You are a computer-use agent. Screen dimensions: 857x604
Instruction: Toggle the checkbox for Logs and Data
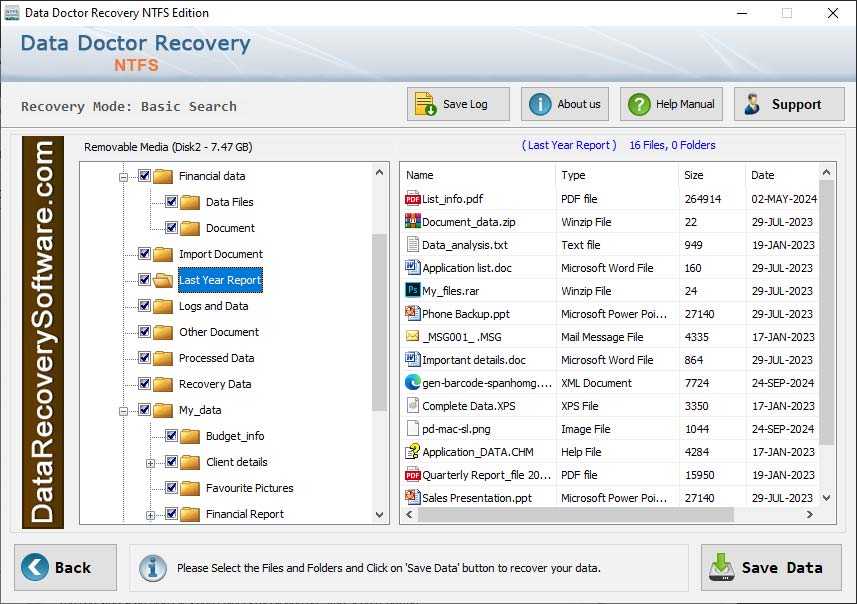[x=142, y=306]
